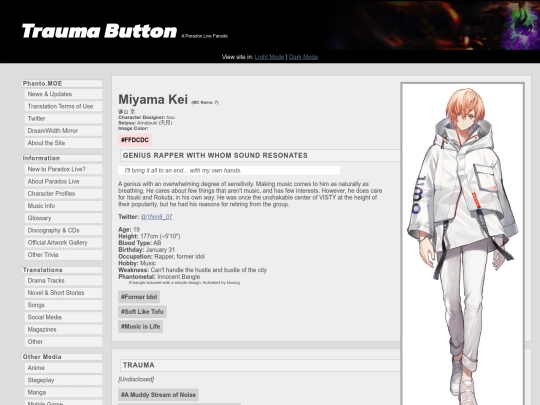Switch site to Light Mode

[x=269, y=57]
